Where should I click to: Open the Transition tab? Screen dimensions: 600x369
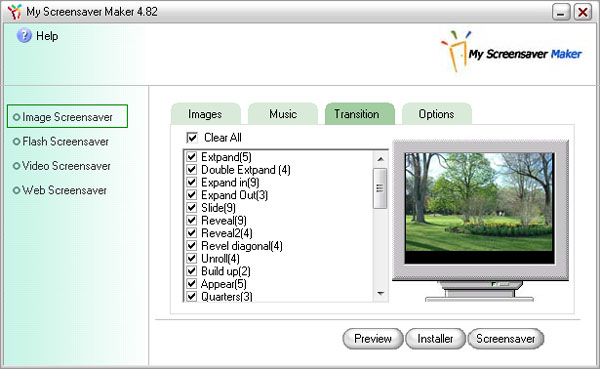click(360, 114)
